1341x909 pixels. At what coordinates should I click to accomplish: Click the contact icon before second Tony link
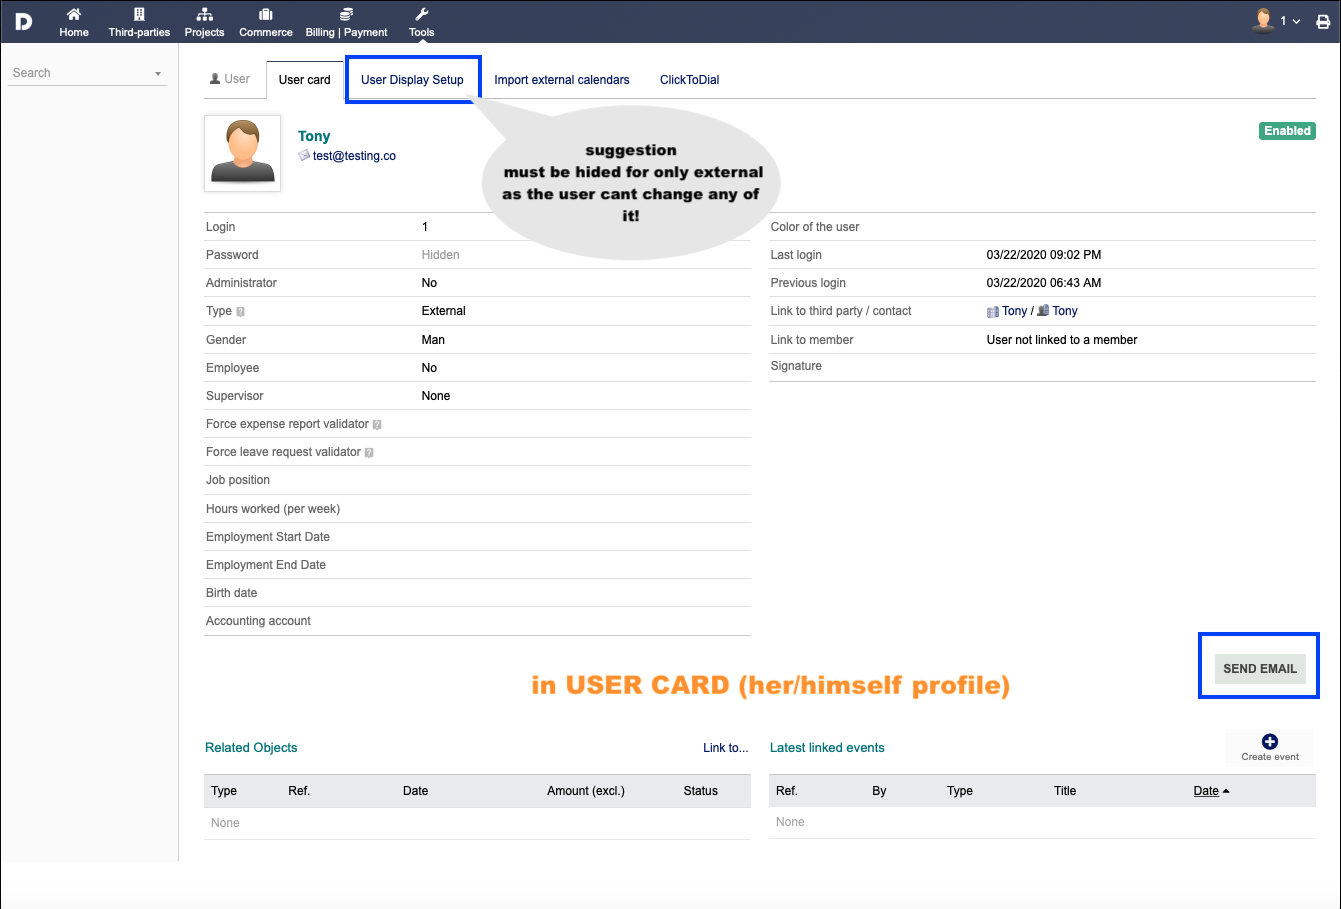(1044, 311)
